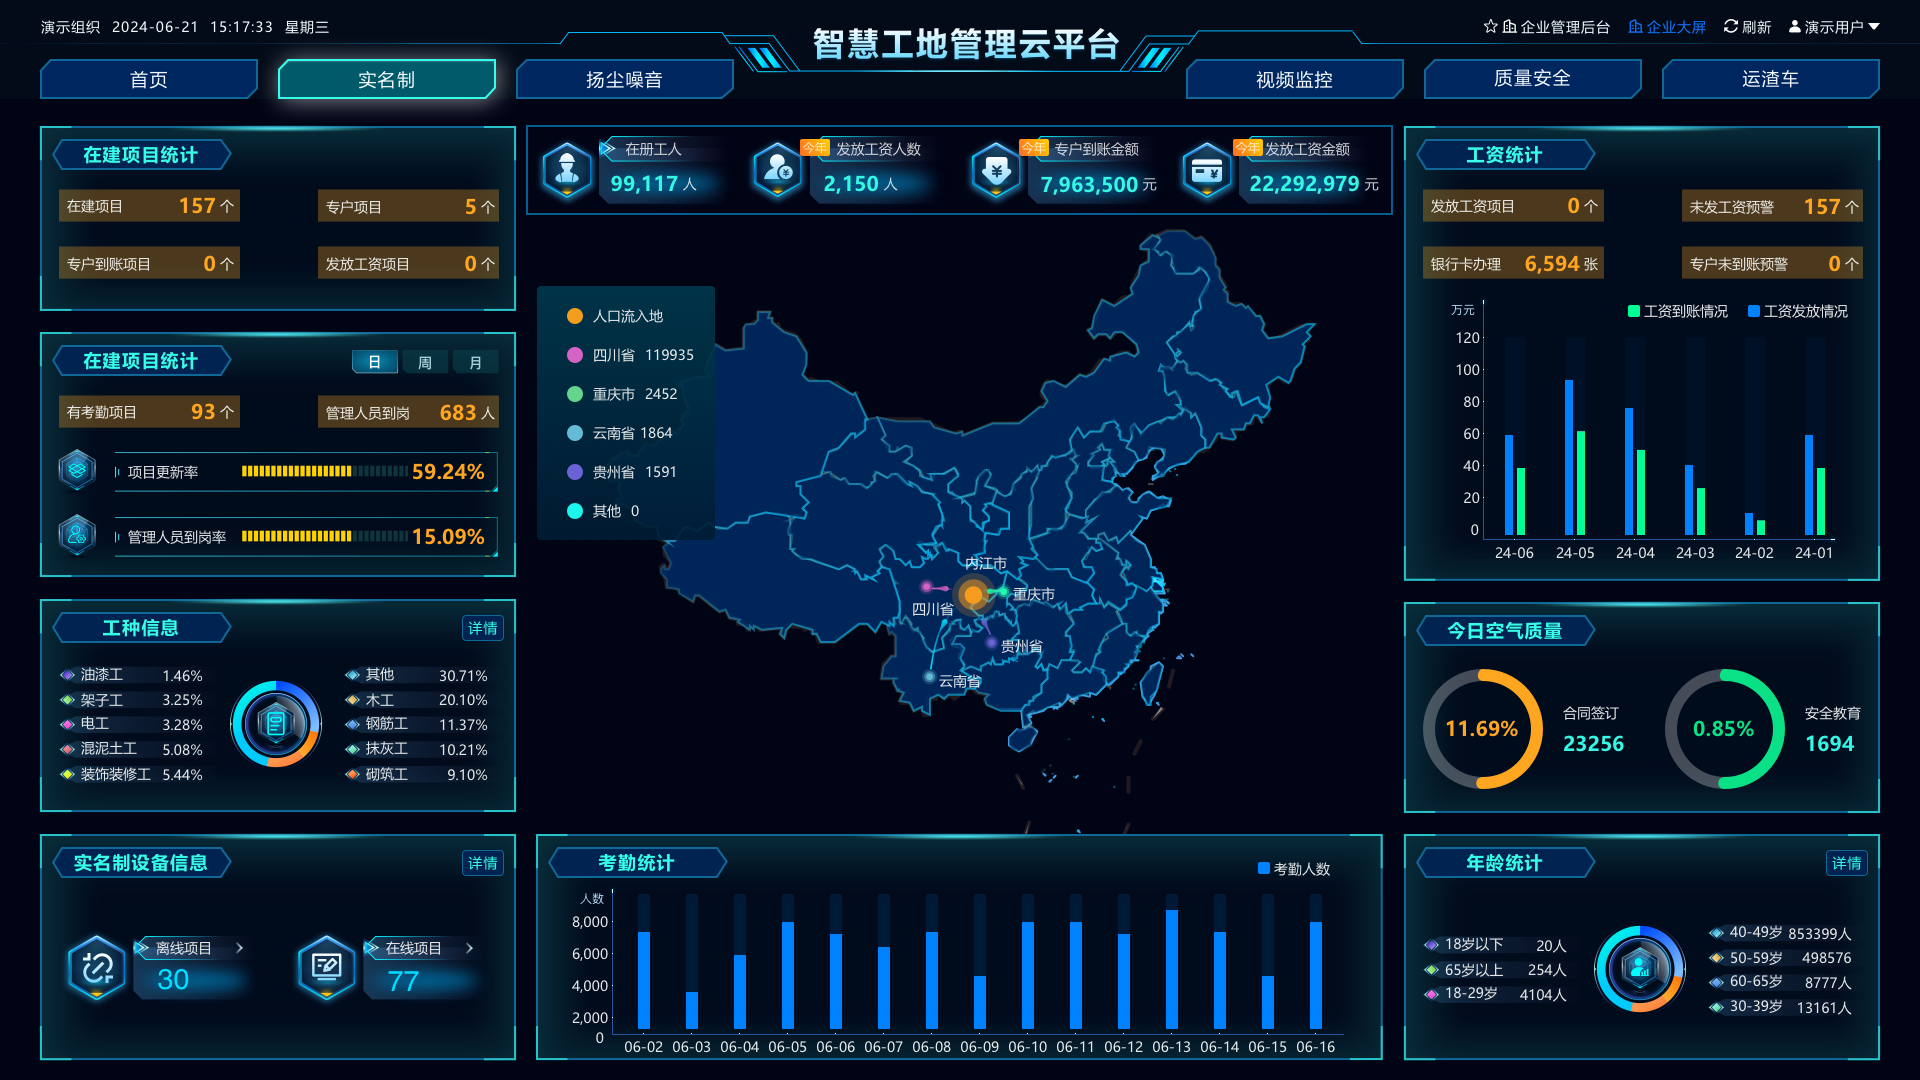Open 详情 in 工种信息 panel
Viewport: 1920px width, 1080px height.
pyautogui.click(x=483, y=628)
